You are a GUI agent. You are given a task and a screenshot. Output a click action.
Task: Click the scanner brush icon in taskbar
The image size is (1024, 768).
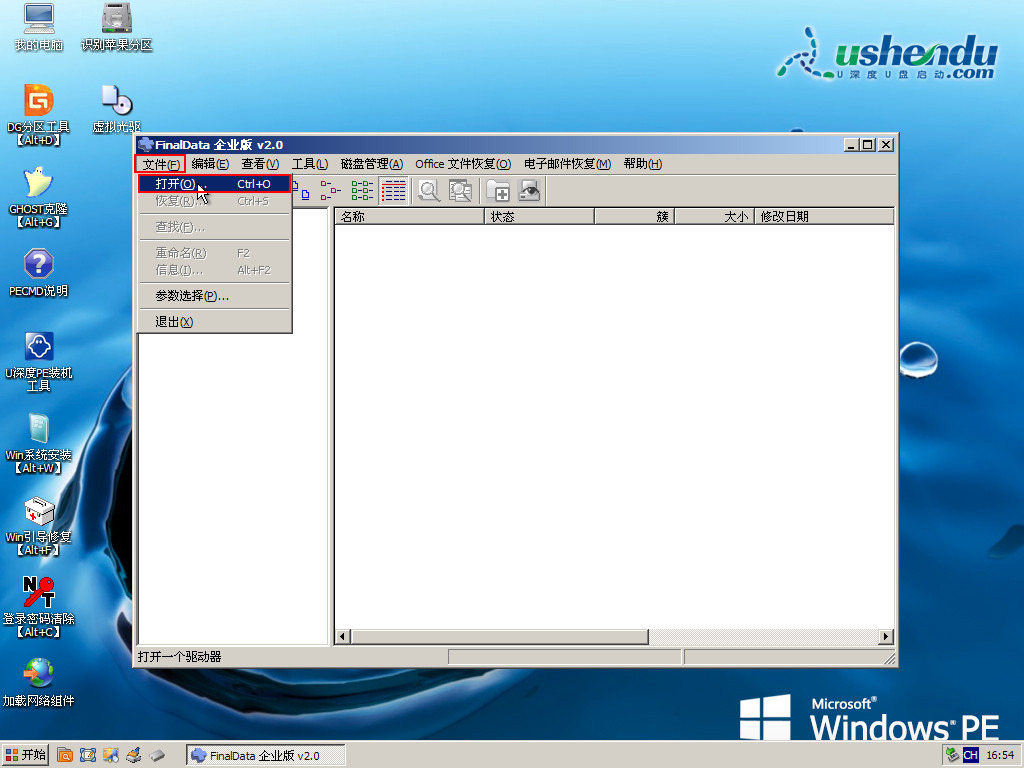coord(134,756)
